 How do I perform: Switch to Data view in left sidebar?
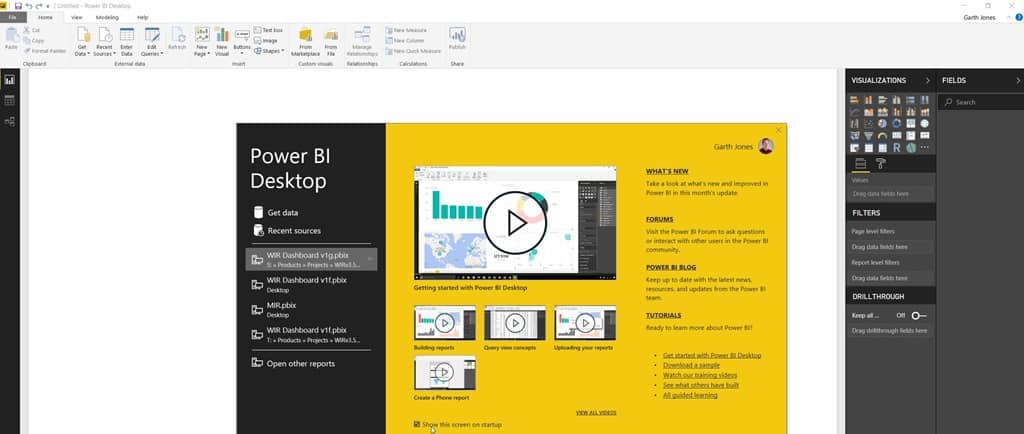point(9,100)
